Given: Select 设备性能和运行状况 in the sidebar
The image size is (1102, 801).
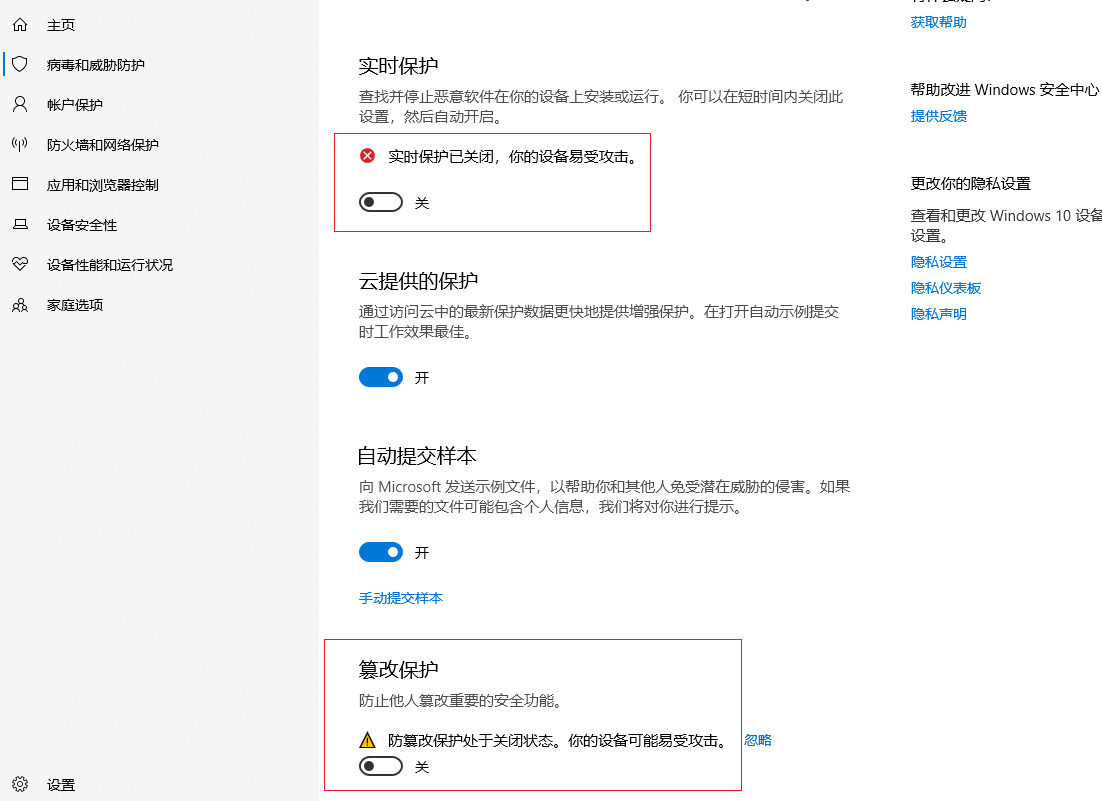Looking at the screenshot, I should click(x=109, y=265).
